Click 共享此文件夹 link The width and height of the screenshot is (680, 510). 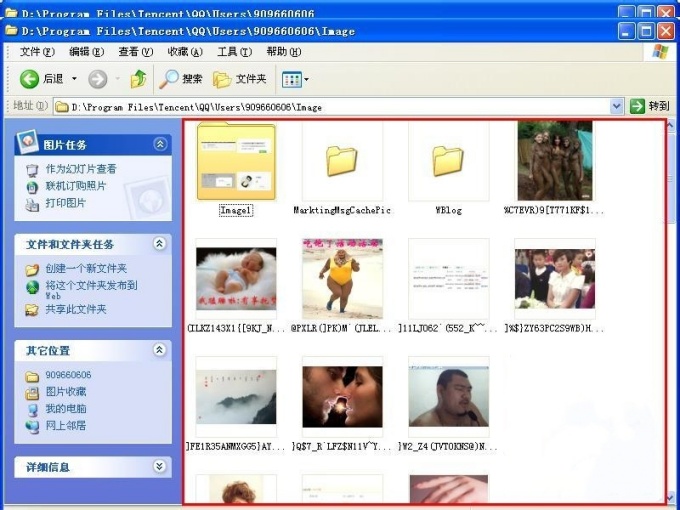(x=76, y=309)
